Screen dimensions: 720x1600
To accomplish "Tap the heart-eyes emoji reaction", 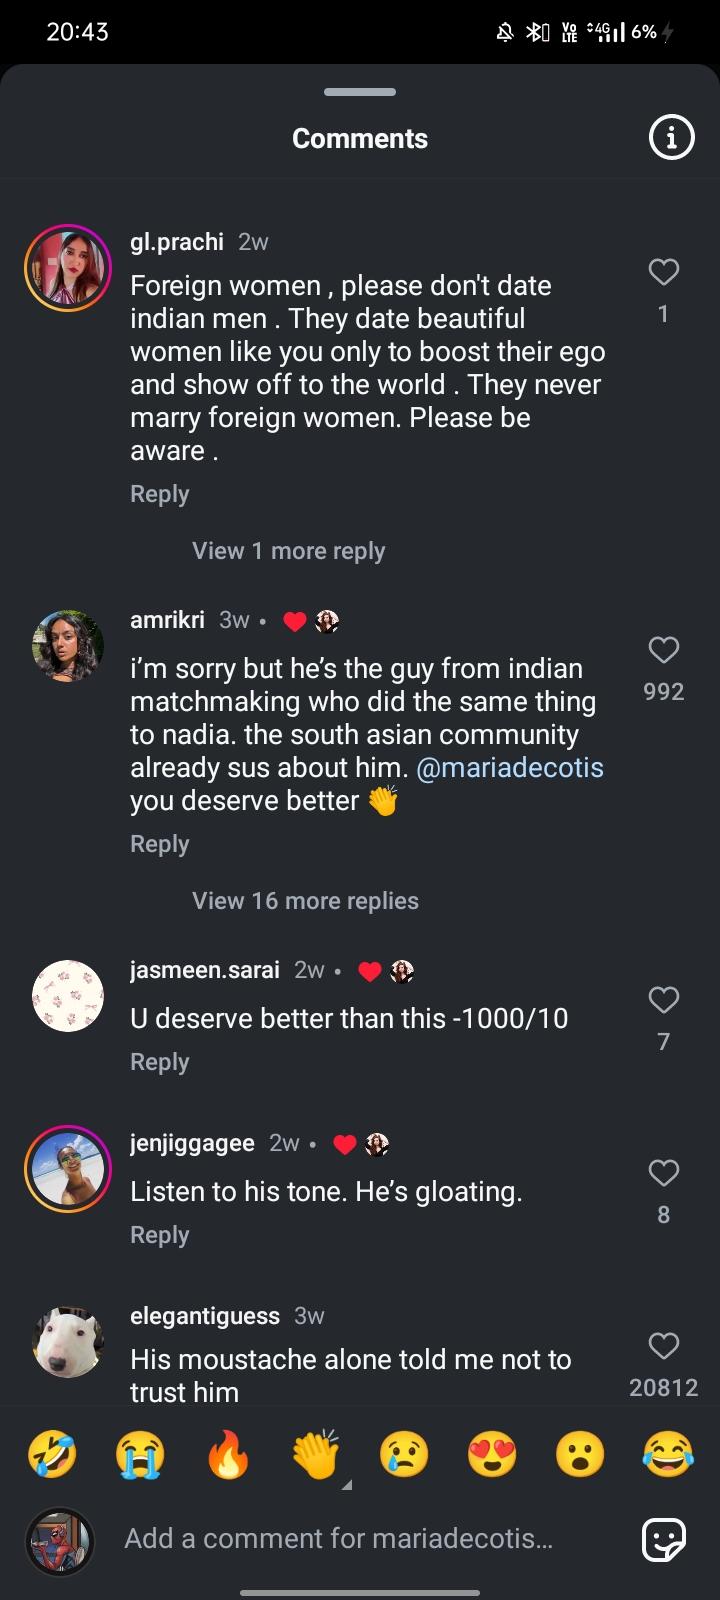I will 492,1454.
